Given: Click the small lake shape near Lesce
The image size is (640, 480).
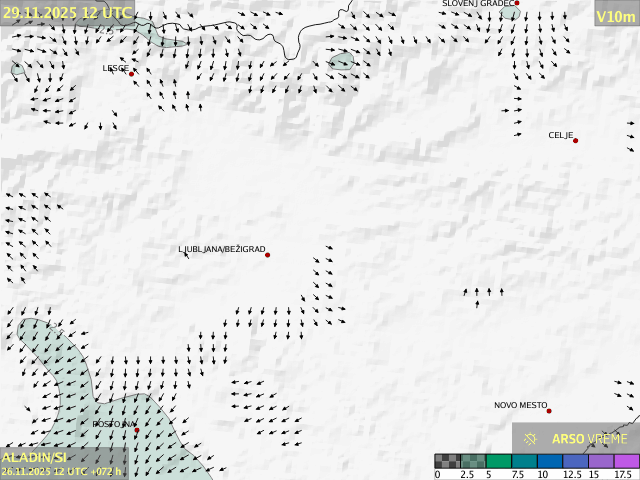Looking at the screenshot, I should 341,61.
